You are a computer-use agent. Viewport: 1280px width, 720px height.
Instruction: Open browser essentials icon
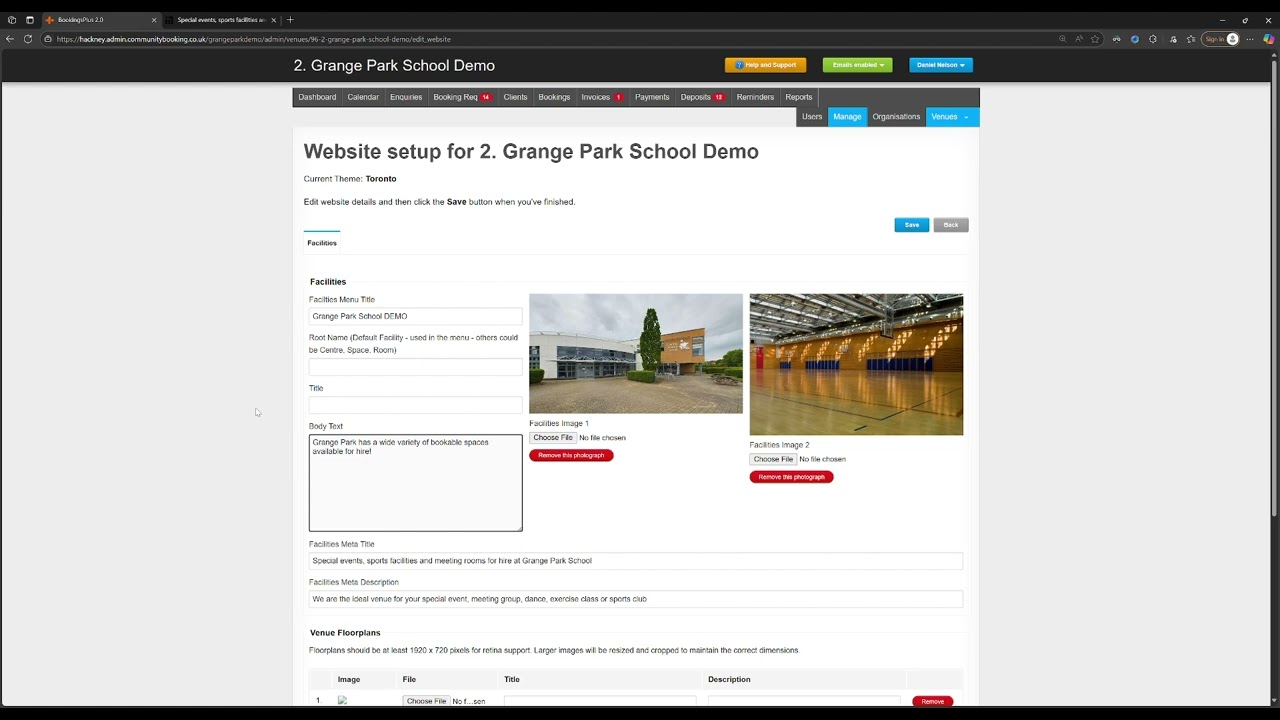(1173, 39)
